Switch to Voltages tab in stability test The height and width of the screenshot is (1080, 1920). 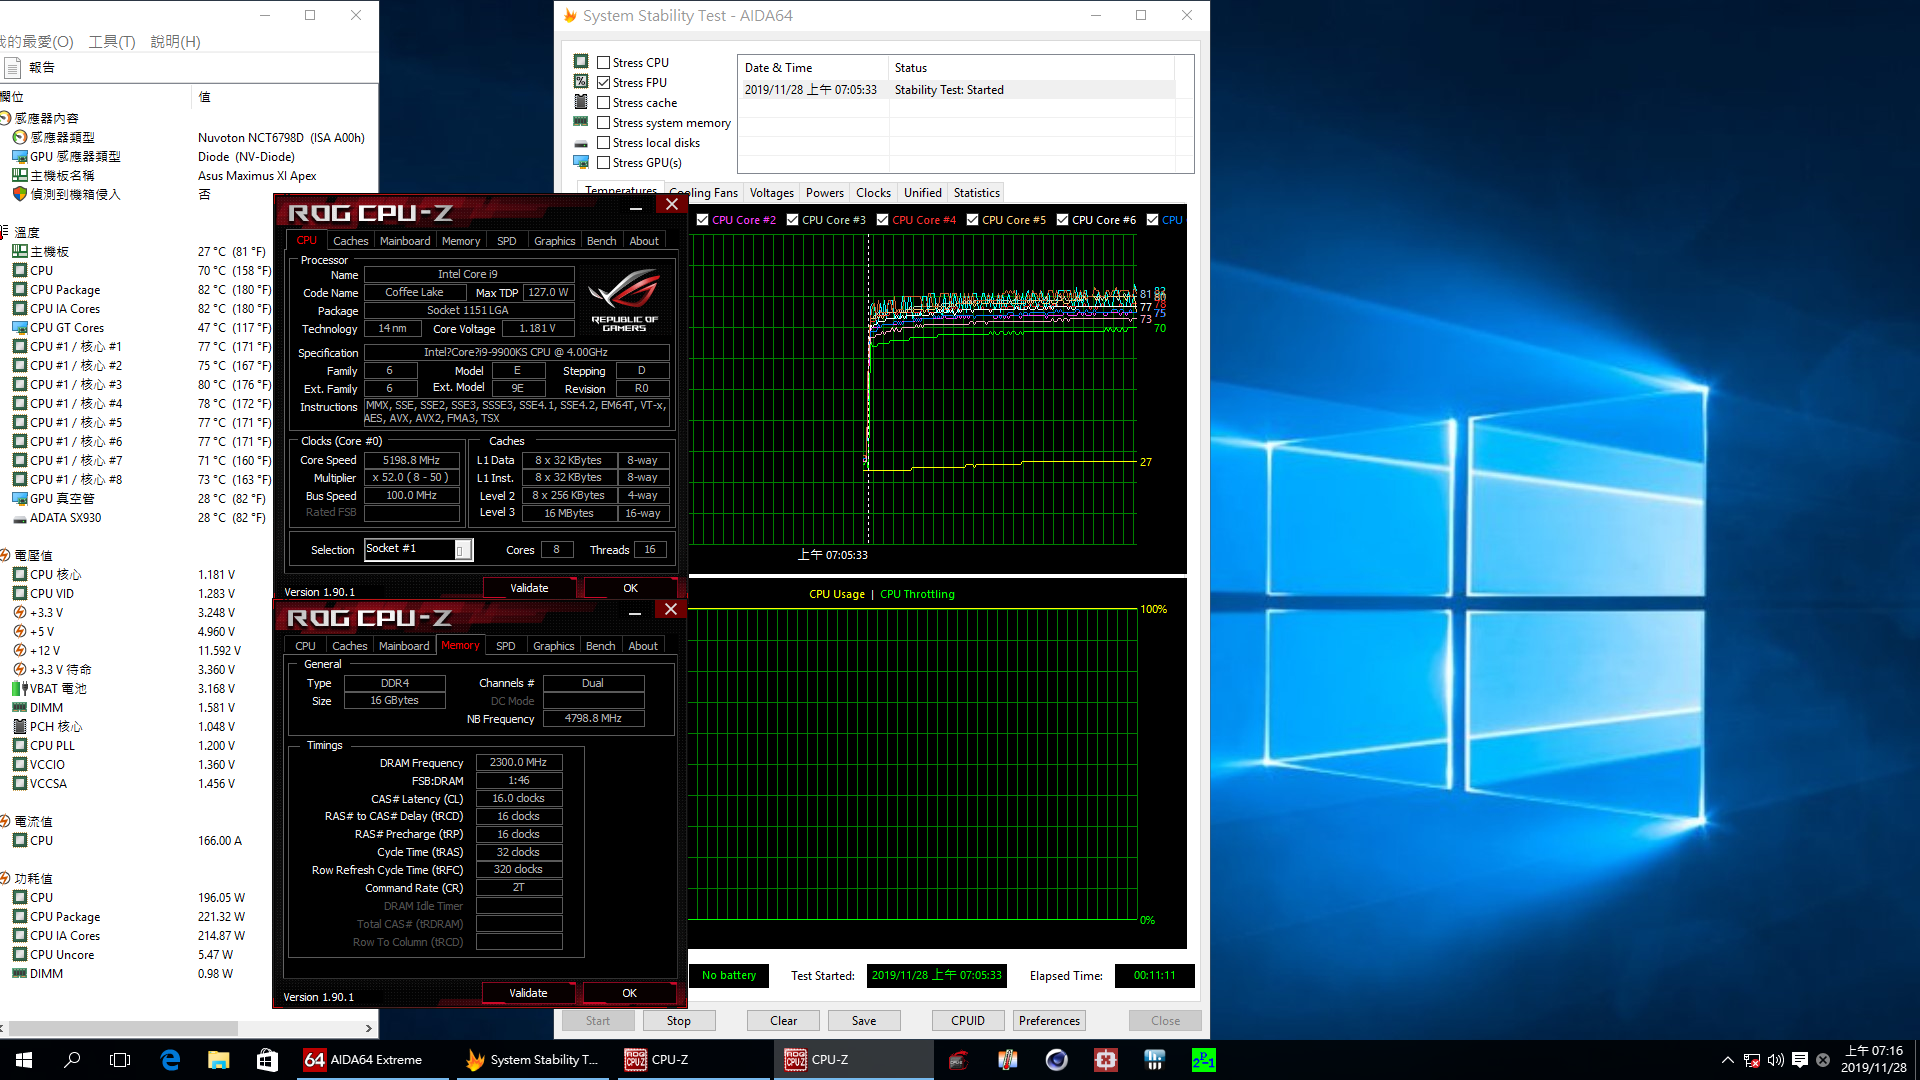tap(771, 193)
